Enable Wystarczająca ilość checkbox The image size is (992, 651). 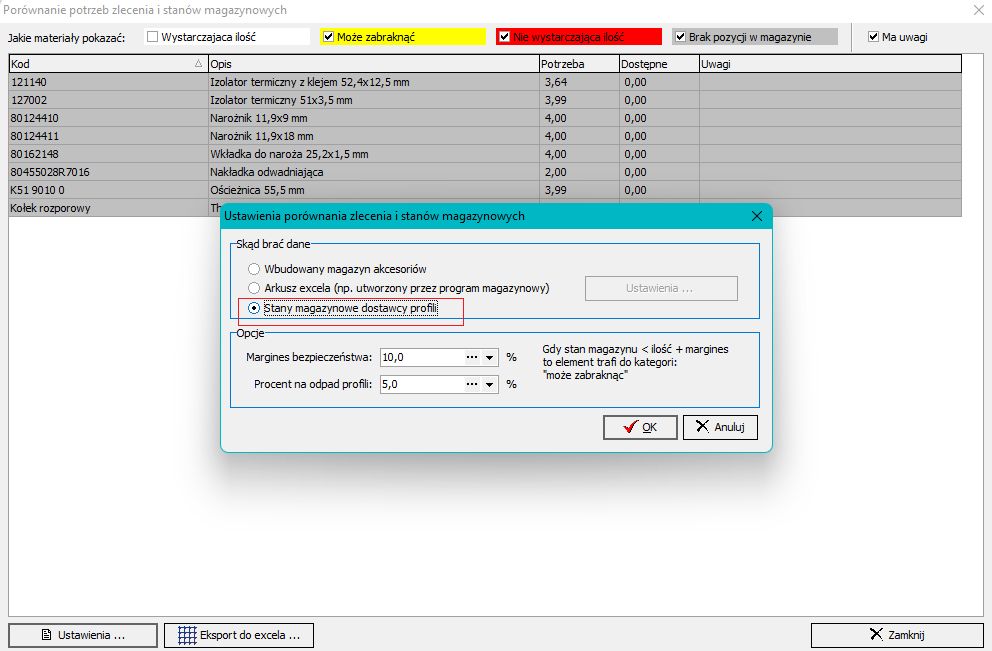click(153, 37)
